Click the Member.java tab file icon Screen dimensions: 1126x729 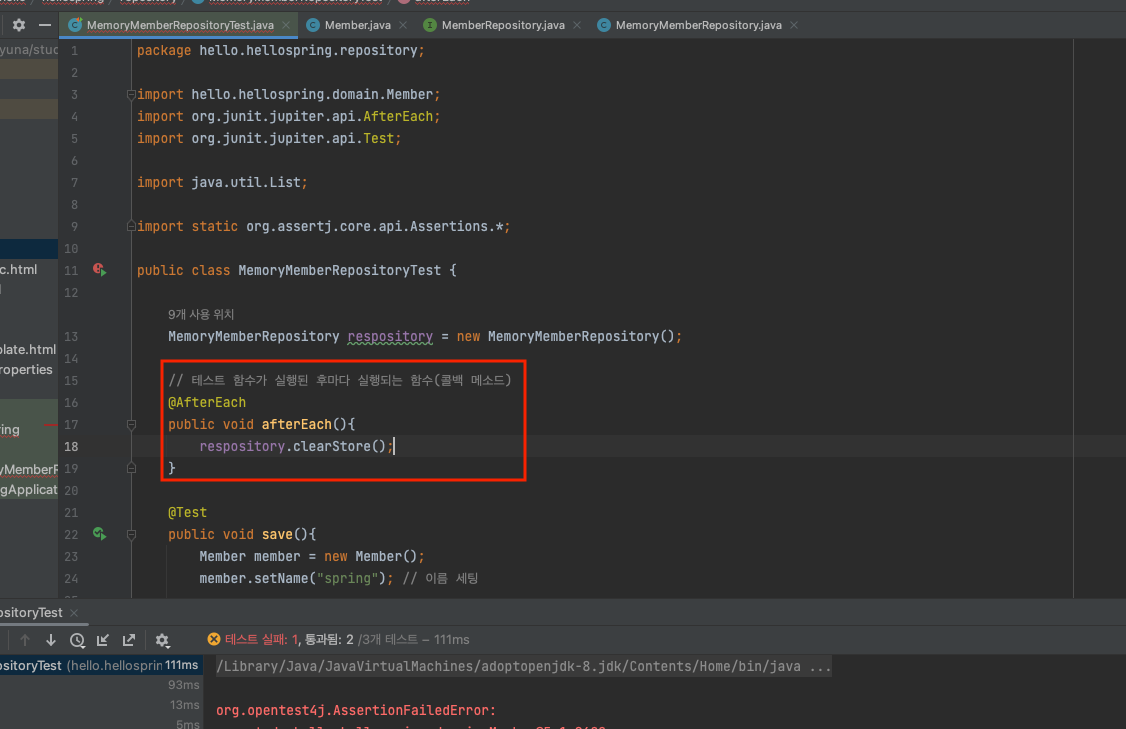[x=313, y=25]
